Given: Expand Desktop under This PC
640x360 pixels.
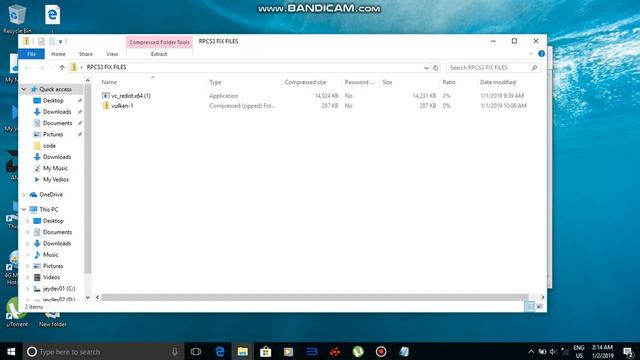Looking at the screenshot, I should 27,221.
